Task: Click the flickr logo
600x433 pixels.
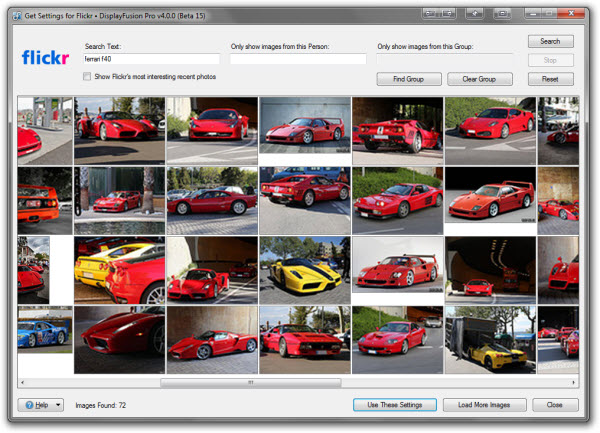Action: point(46,58)
